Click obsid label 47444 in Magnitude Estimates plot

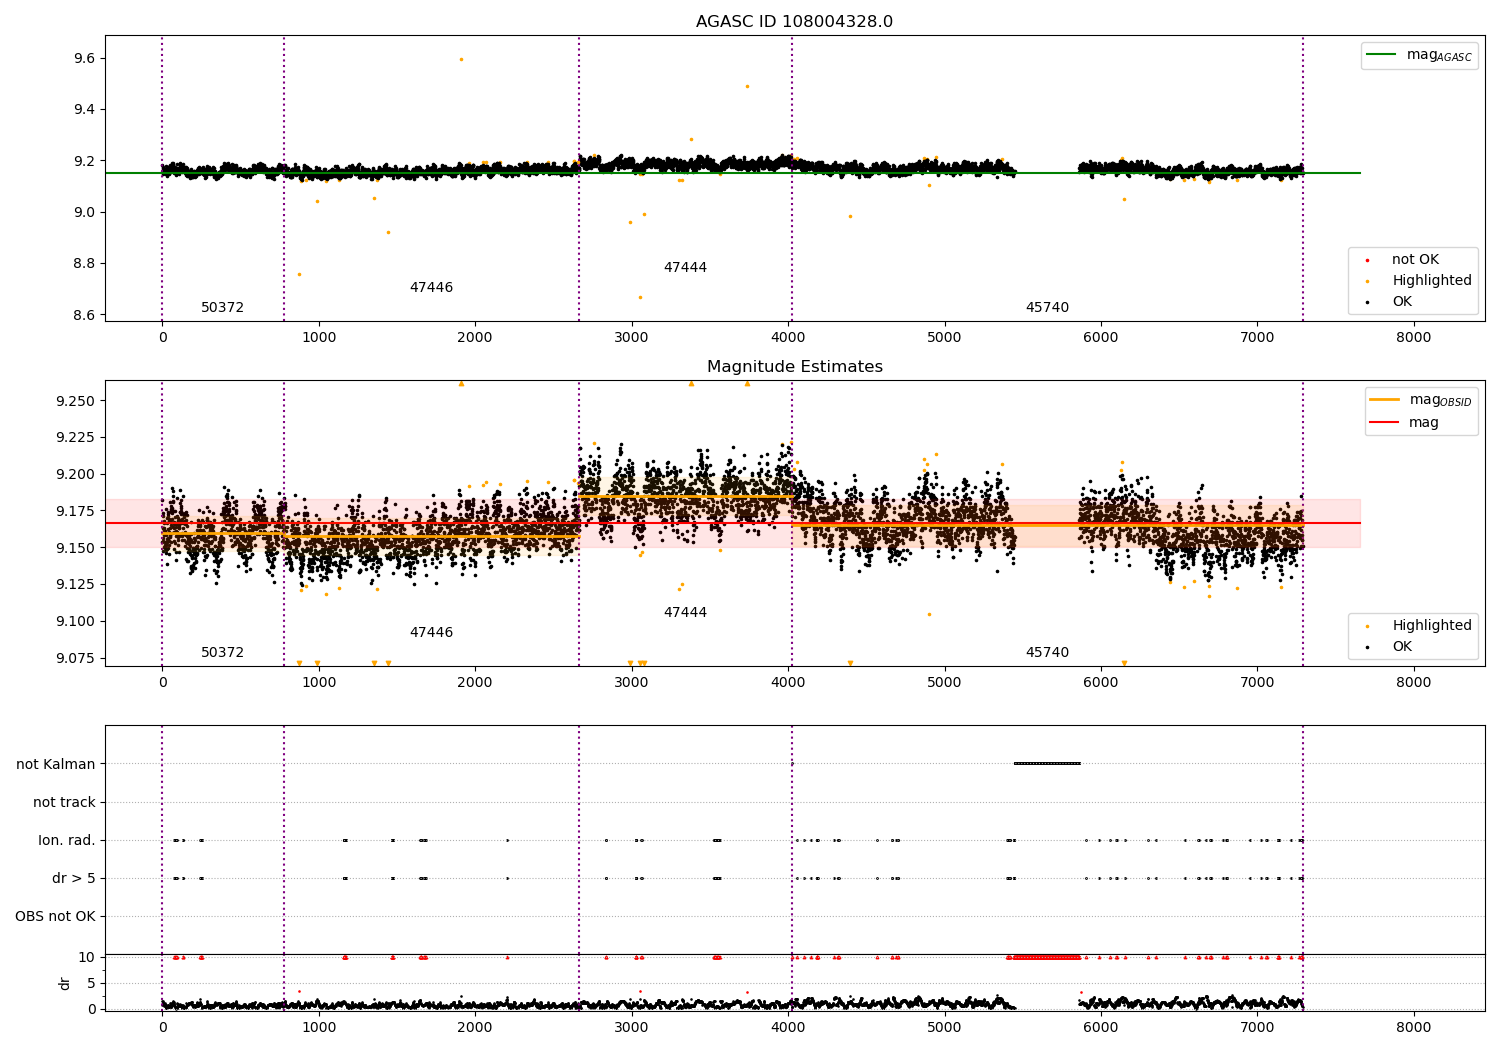coord(685,613)
